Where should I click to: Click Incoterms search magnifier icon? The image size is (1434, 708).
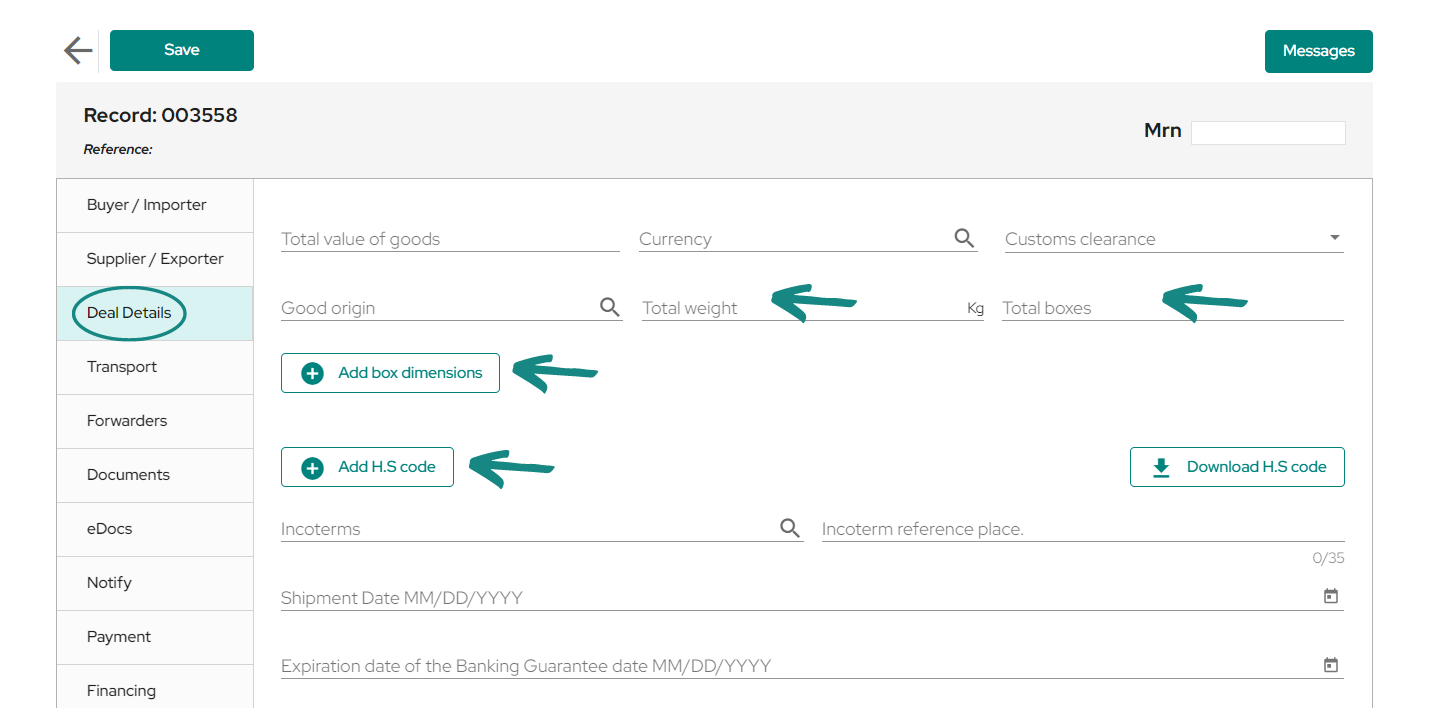tap(790, 528)
